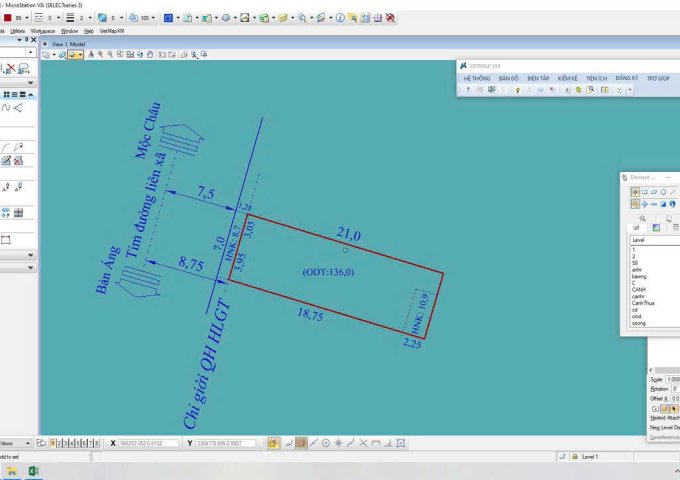
Task: Open the line style dropdown
Action: 58,18
